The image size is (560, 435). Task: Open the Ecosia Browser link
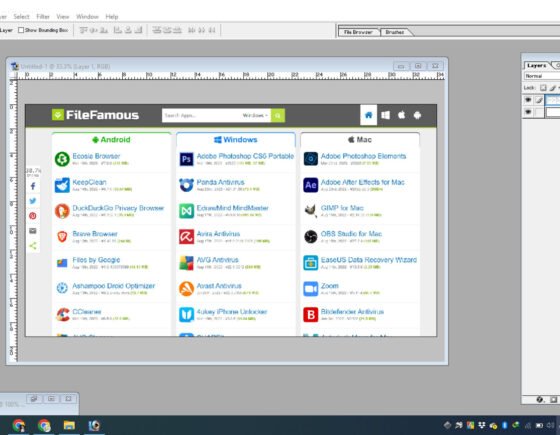tap(96, 156)
